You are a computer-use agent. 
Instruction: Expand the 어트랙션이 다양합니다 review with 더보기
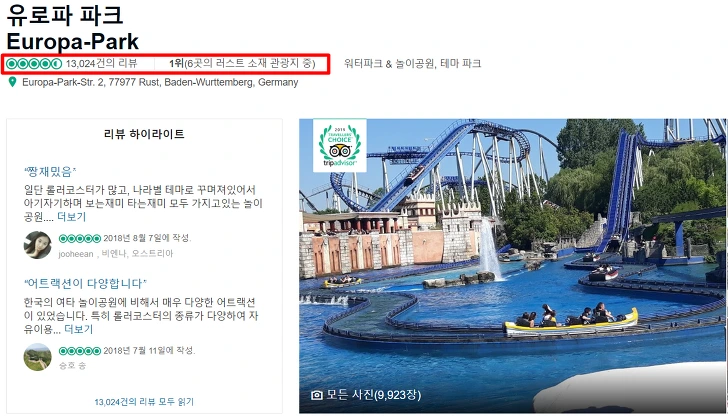tap(78, 329)
